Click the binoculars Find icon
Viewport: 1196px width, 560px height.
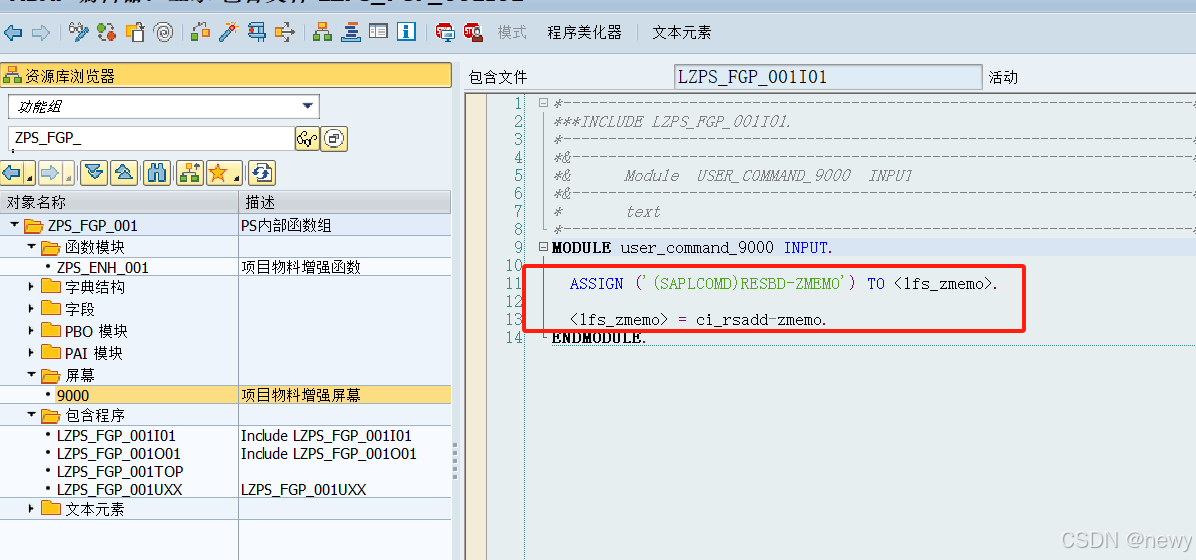point(157,173)
